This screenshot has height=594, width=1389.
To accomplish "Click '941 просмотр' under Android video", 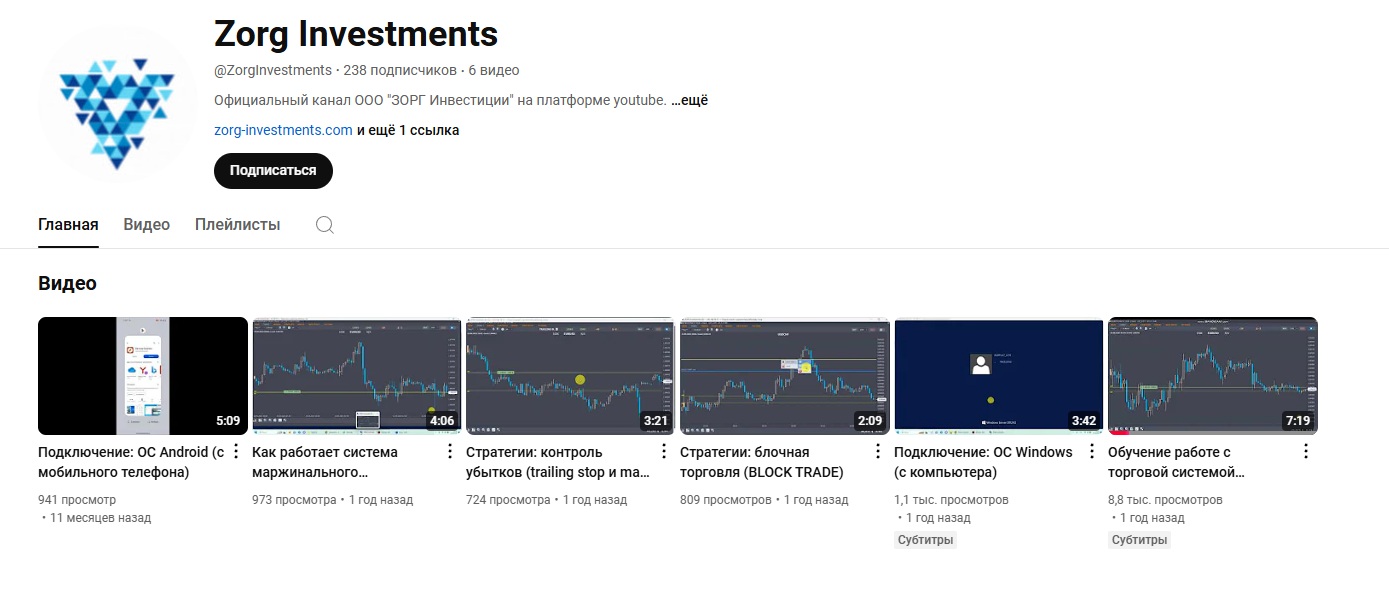I will [77, 499].
